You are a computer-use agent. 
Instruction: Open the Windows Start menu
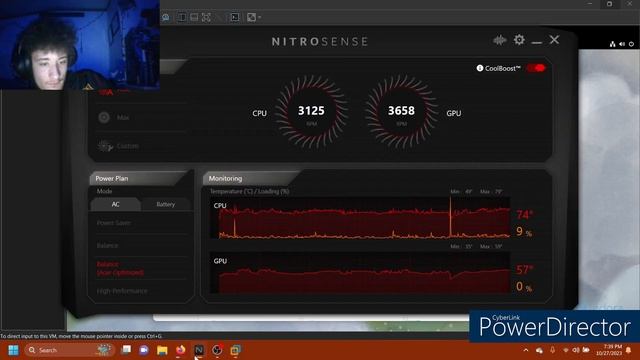13,350
